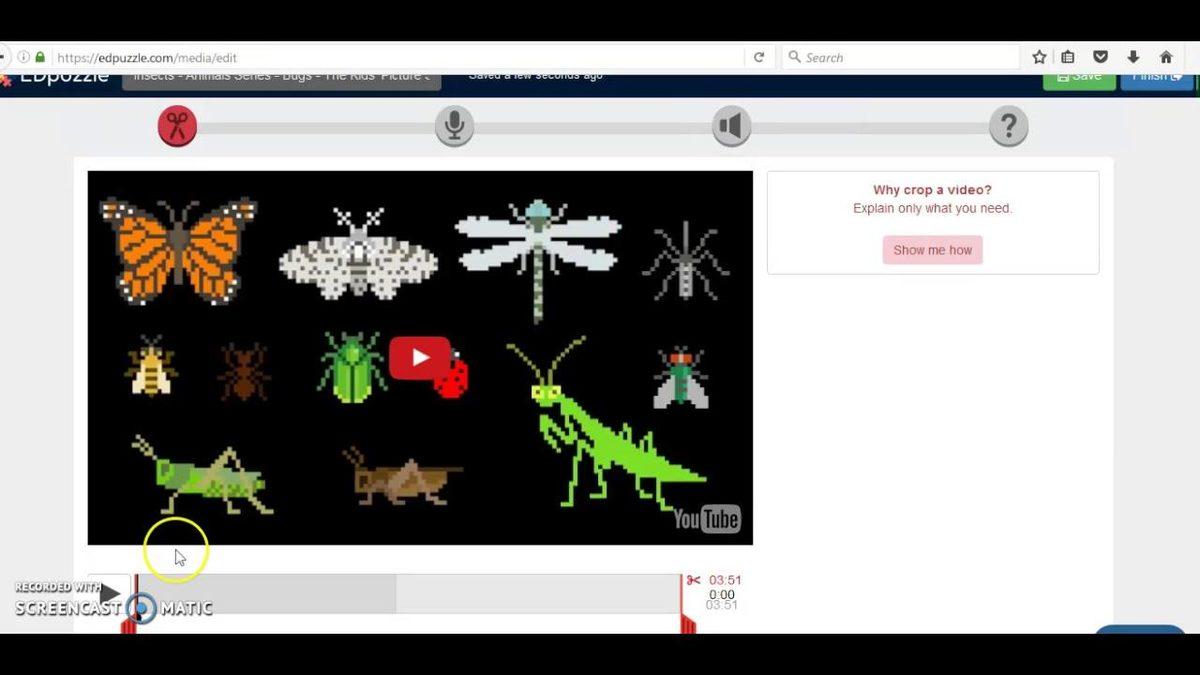Click the right red crop end handle
Image resolution: width=1200 pixels, height=675 pixels.
687,622
